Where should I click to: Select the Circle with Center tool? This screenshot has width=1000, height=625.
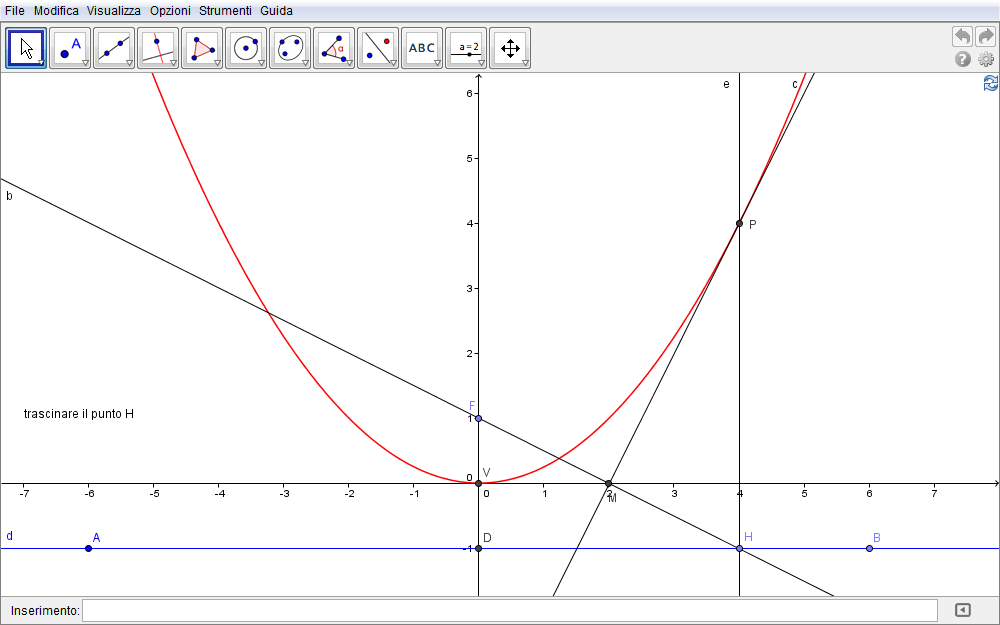coord(246,48)
